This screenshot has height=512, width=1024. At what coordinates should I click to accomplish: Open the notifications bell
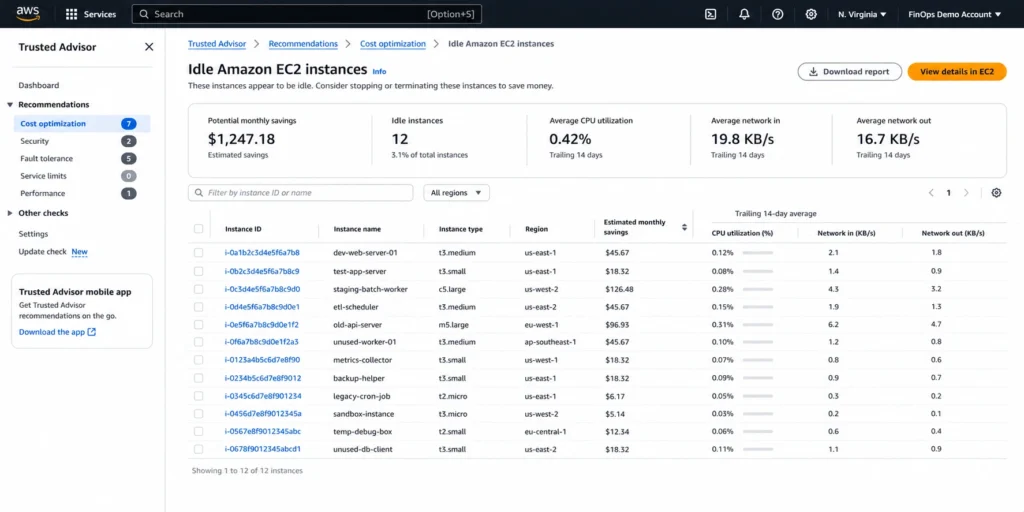[744, 14]
